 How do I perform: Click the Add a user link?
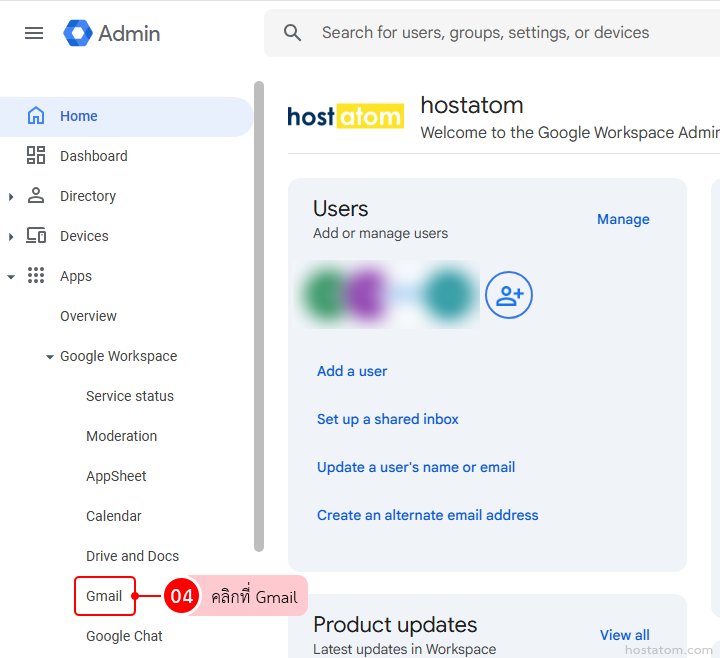tap(352, 371)
